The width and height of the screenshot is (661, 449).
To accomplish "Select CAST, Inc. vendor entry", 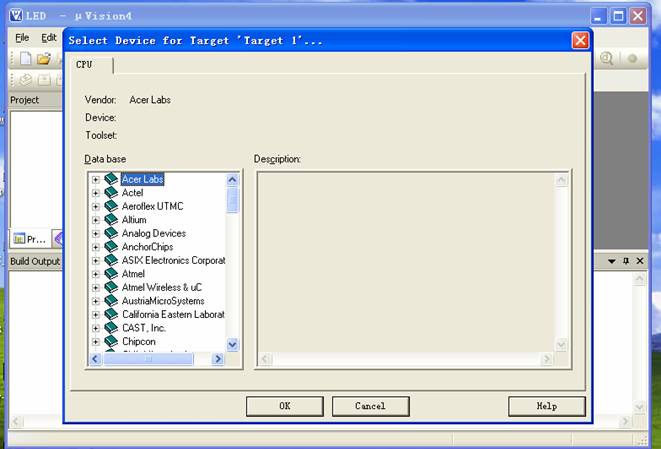I will coord(144,328).
